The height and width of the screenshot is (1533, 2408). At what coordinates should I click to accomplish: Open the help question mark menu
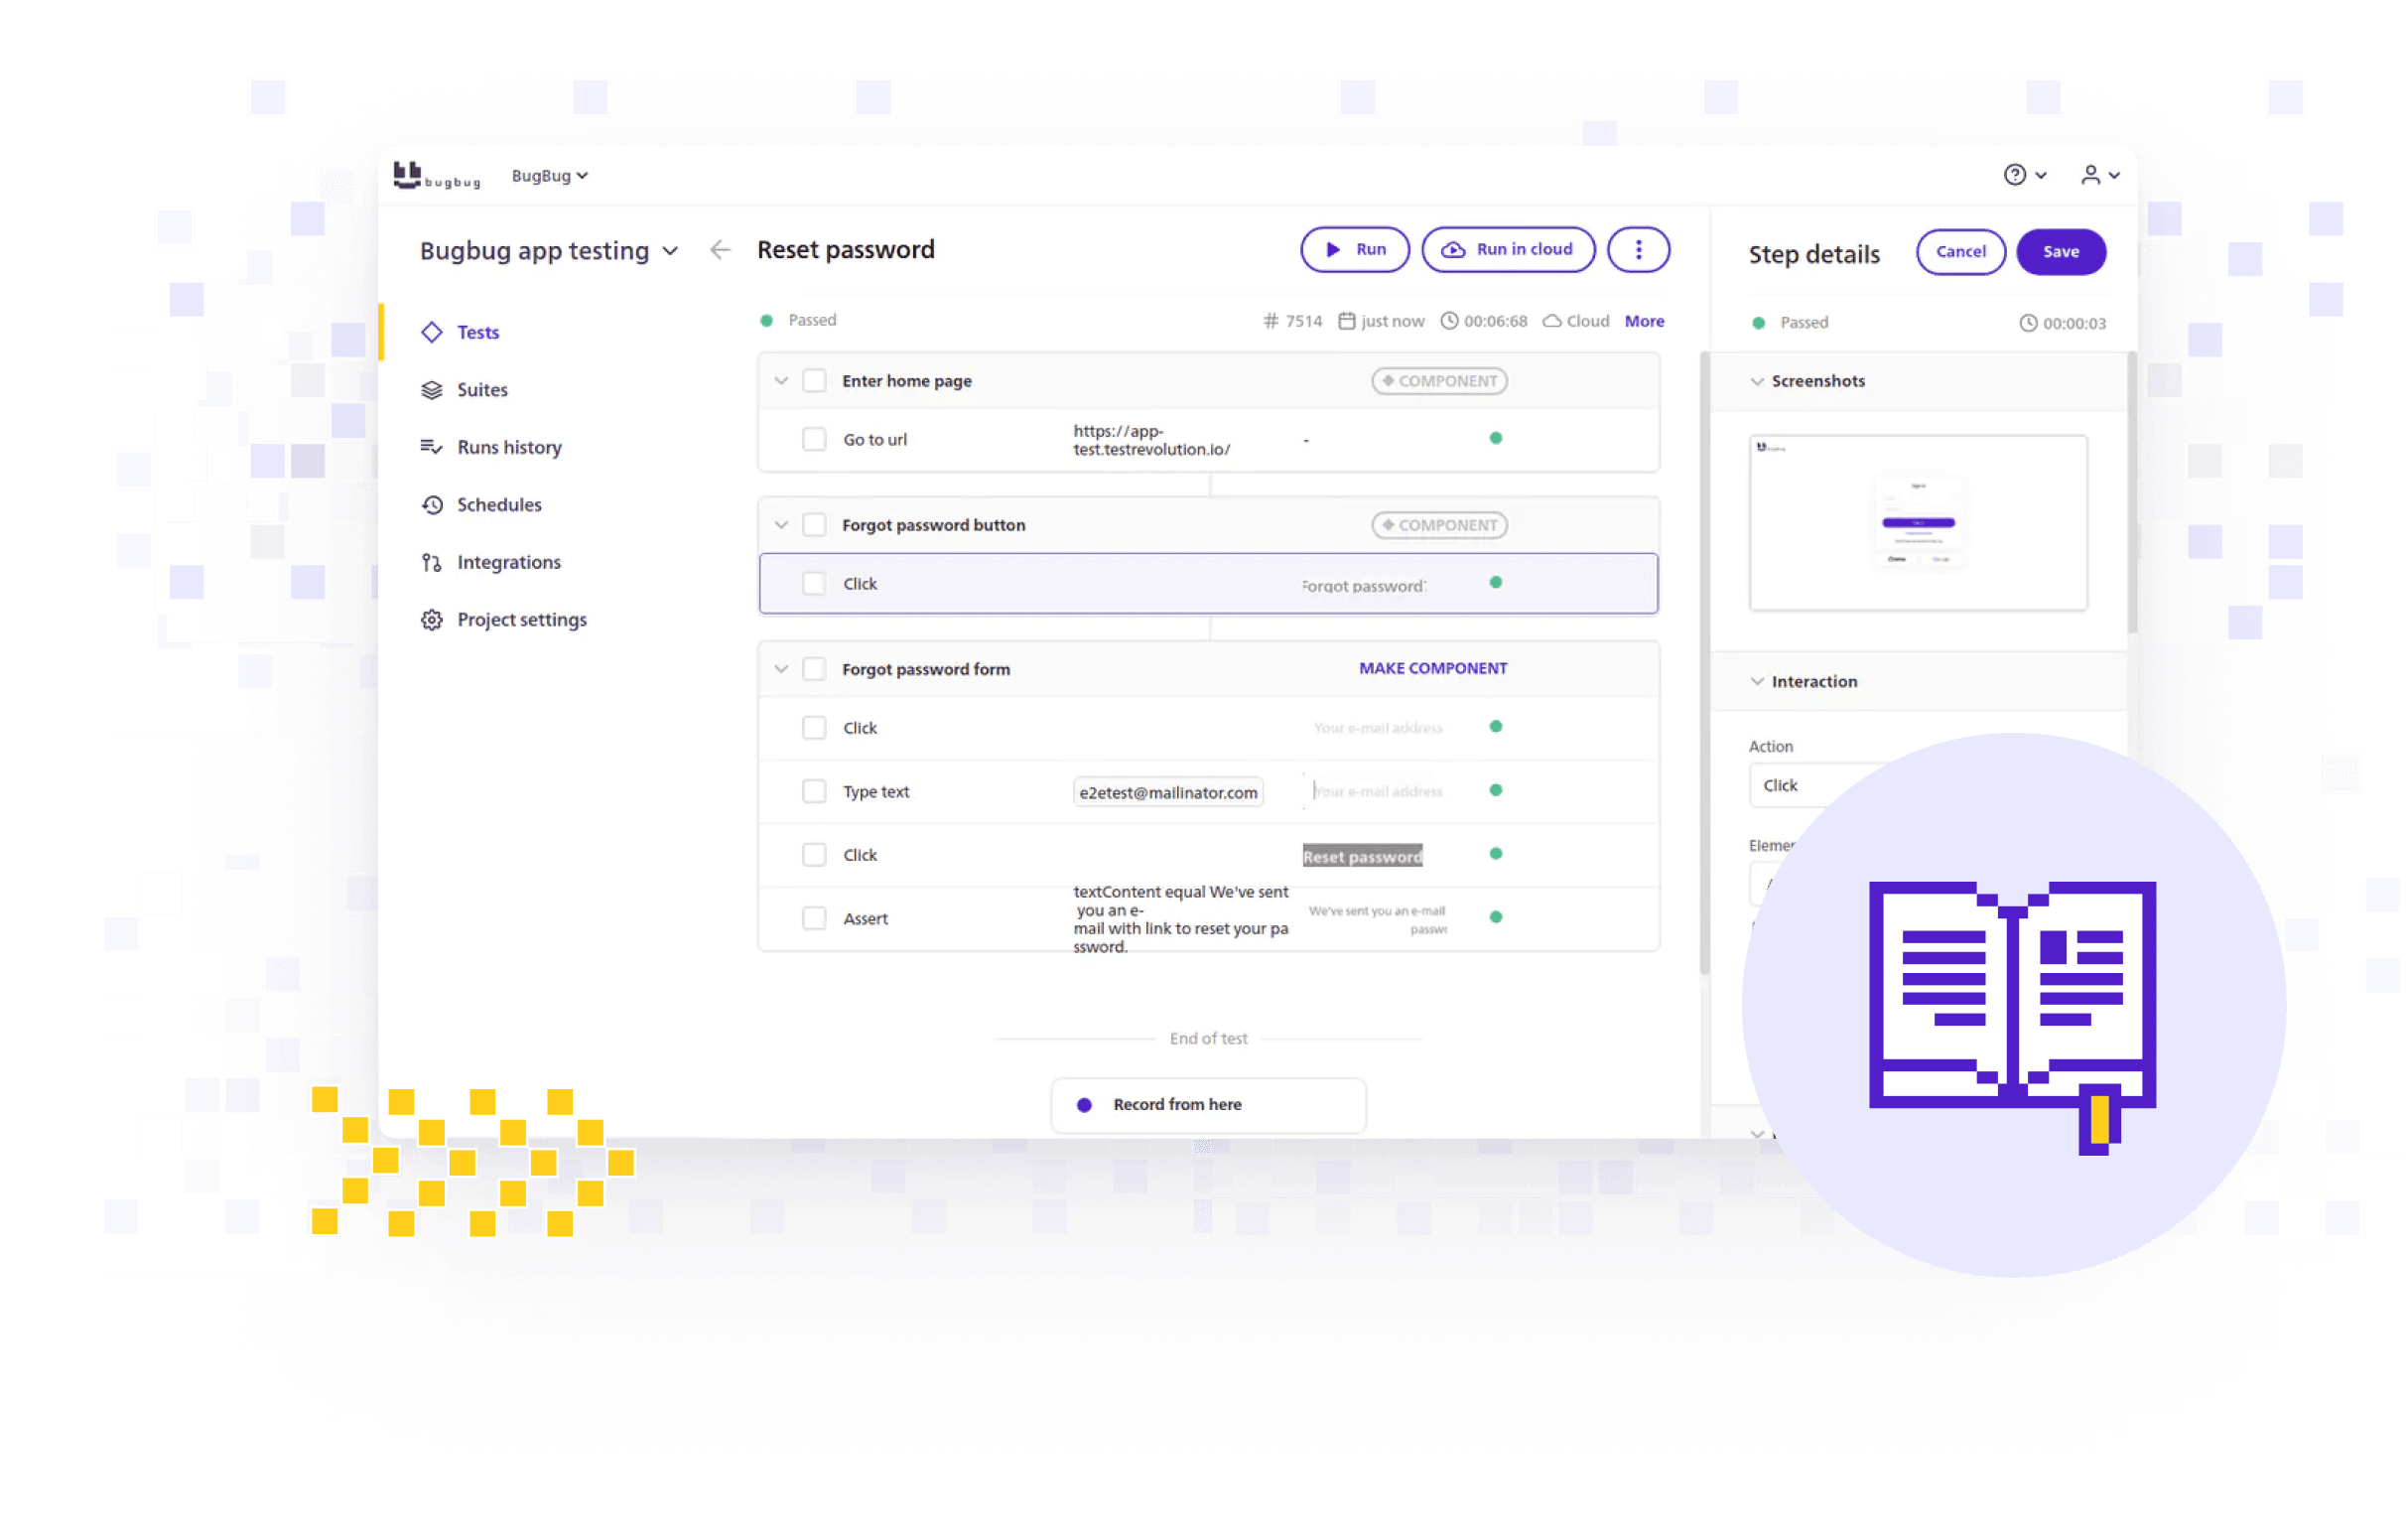click(x=2024, y=175)
